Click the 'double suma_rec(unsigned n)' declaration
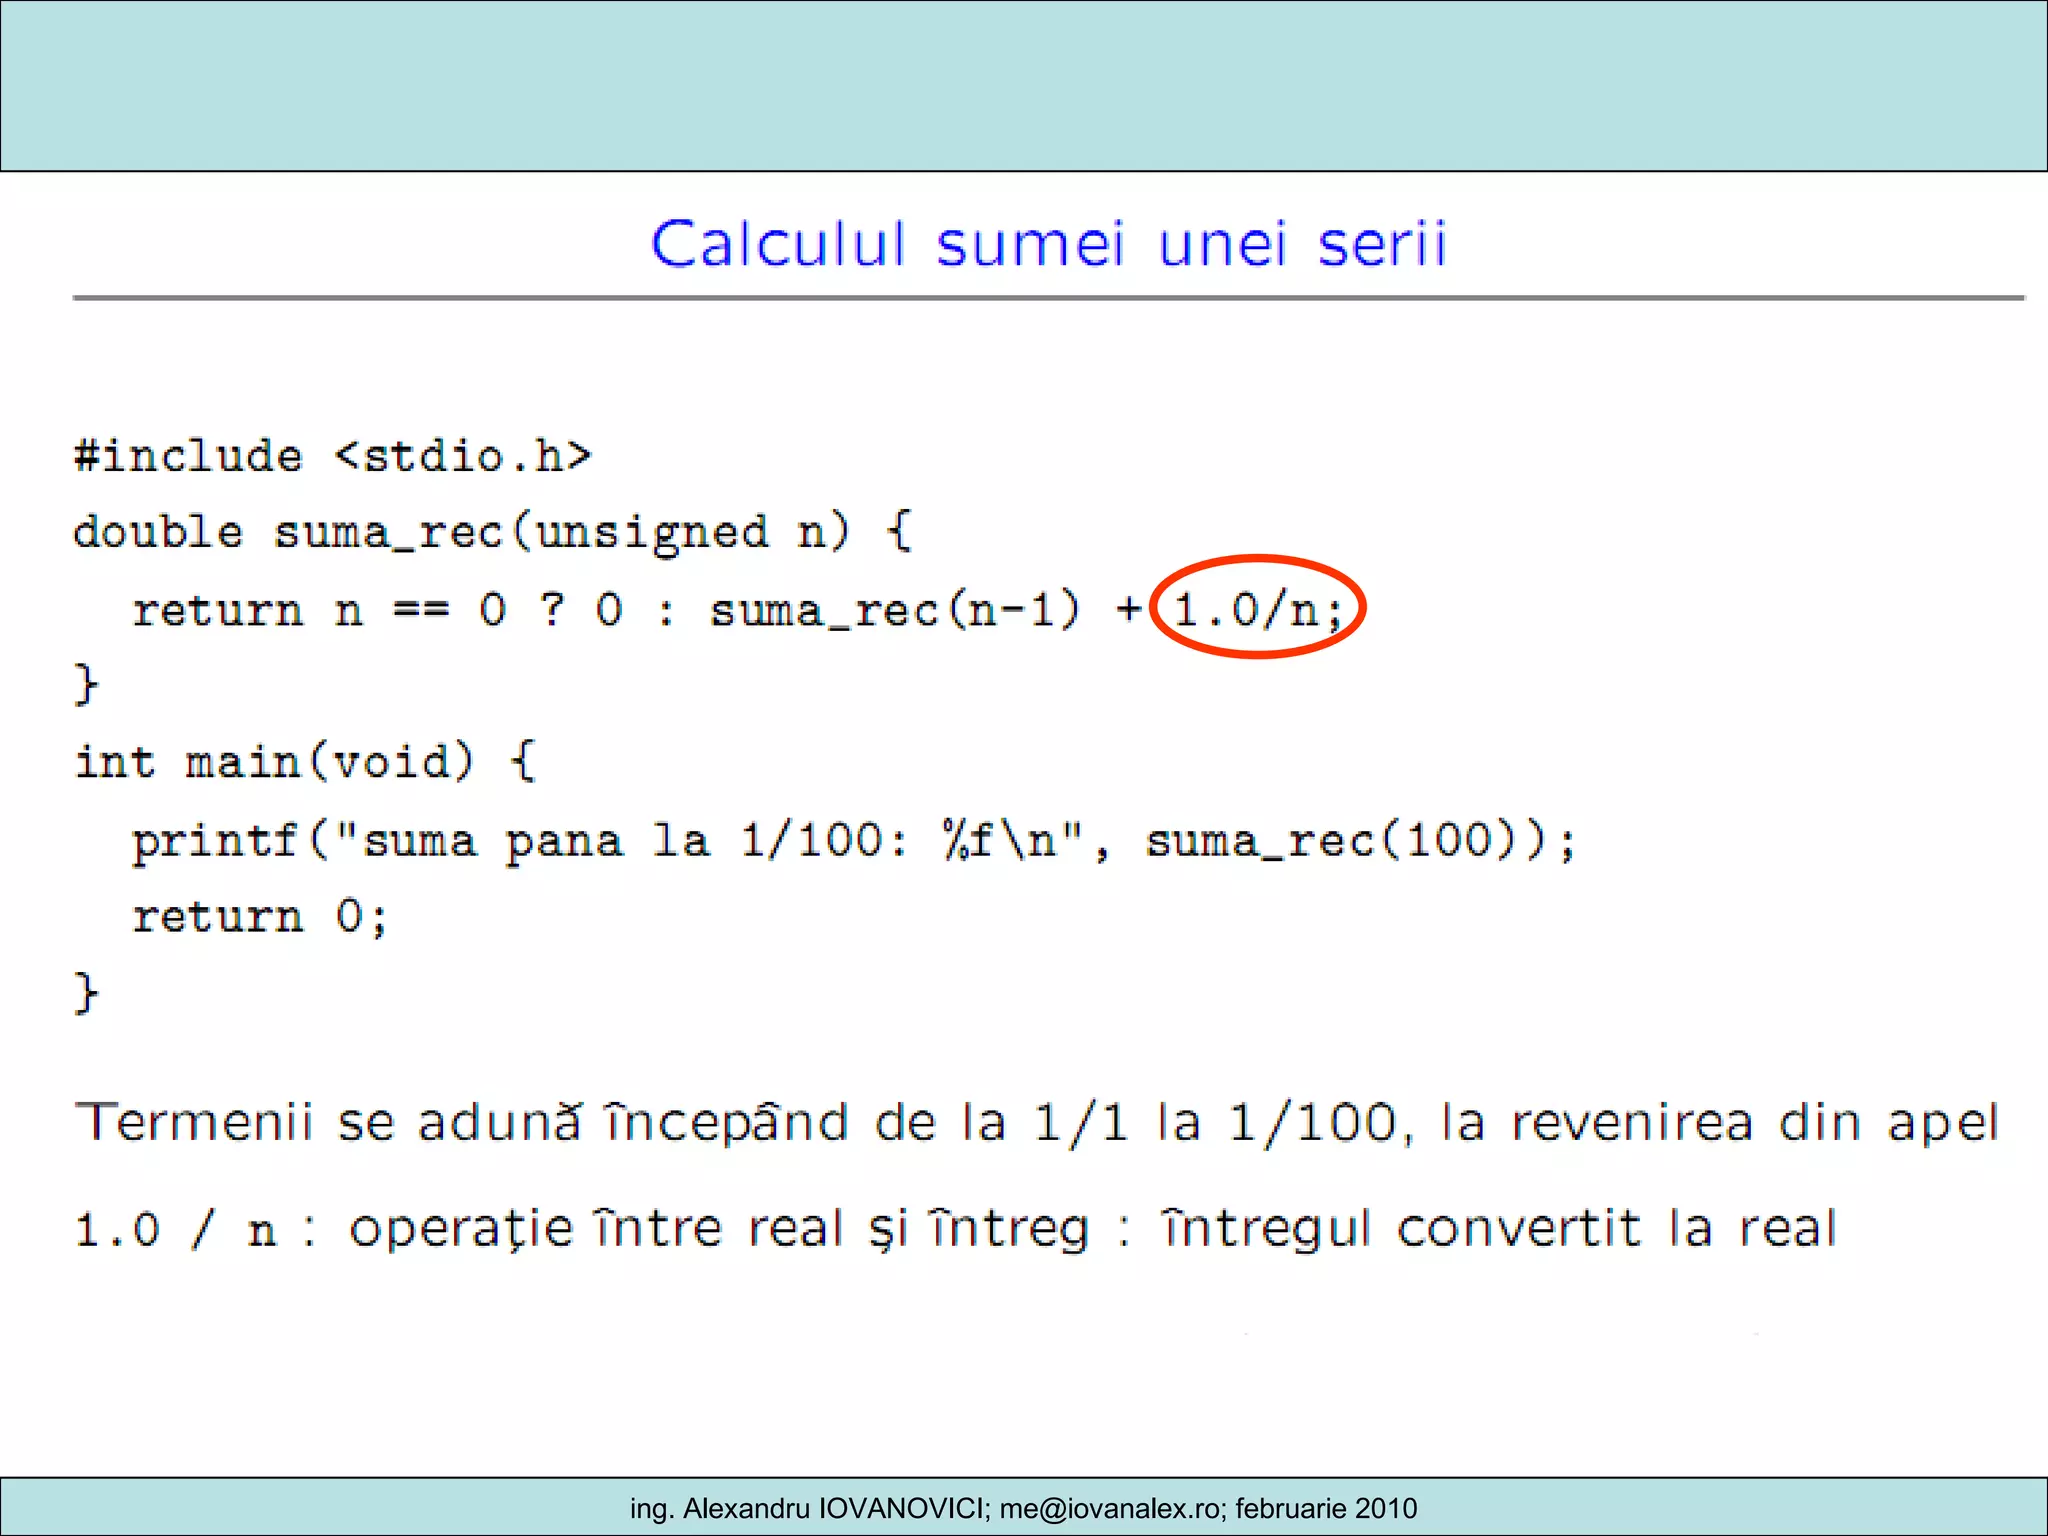 pos(460,532)
